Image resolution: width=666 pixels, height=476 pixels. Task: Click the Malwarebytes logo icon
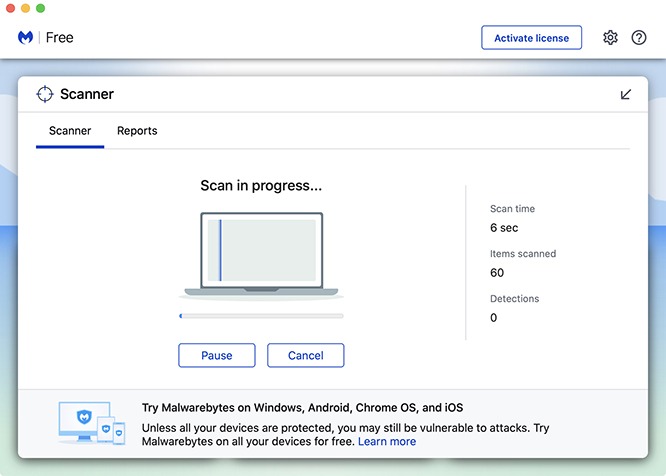point(25,37)
